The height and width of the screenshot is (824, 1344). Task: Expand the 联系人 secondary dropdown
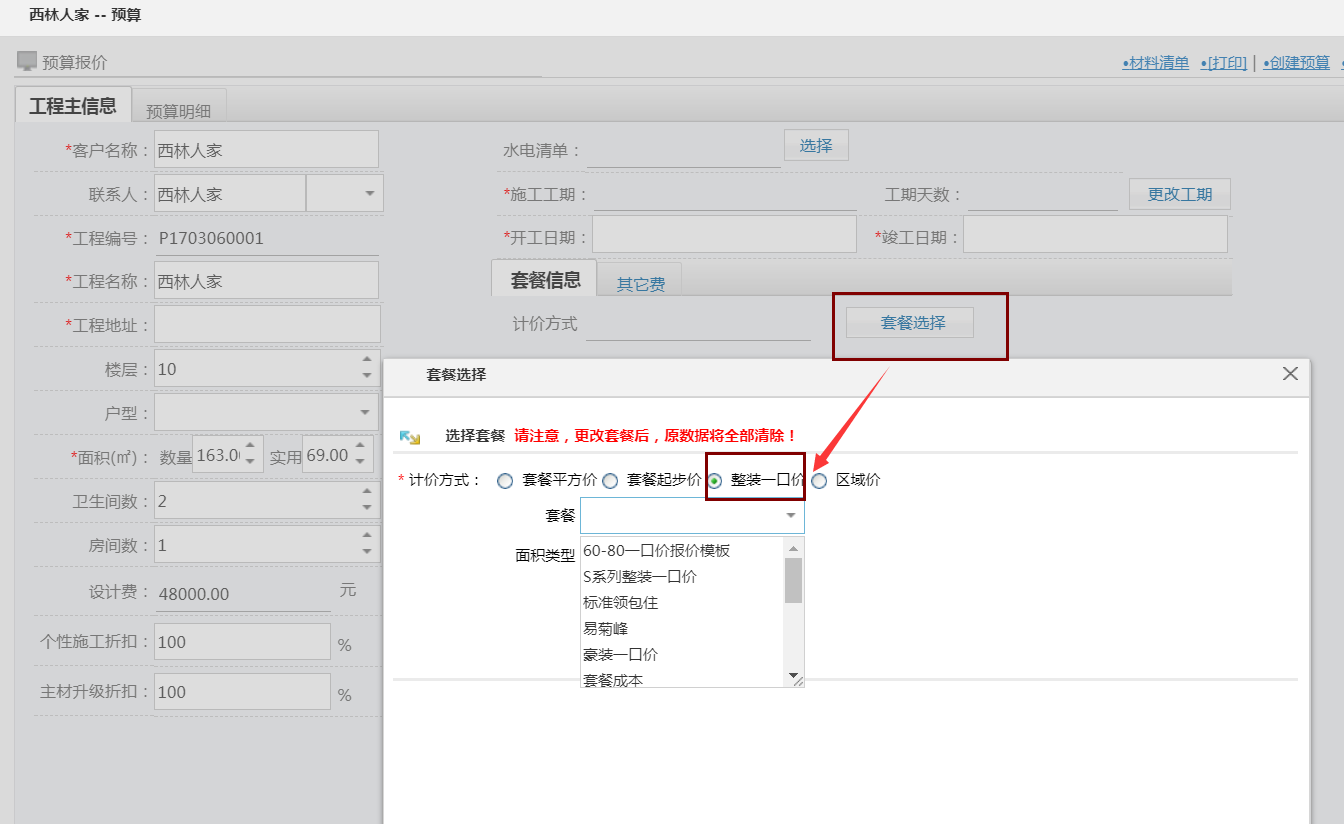[369, 193]
